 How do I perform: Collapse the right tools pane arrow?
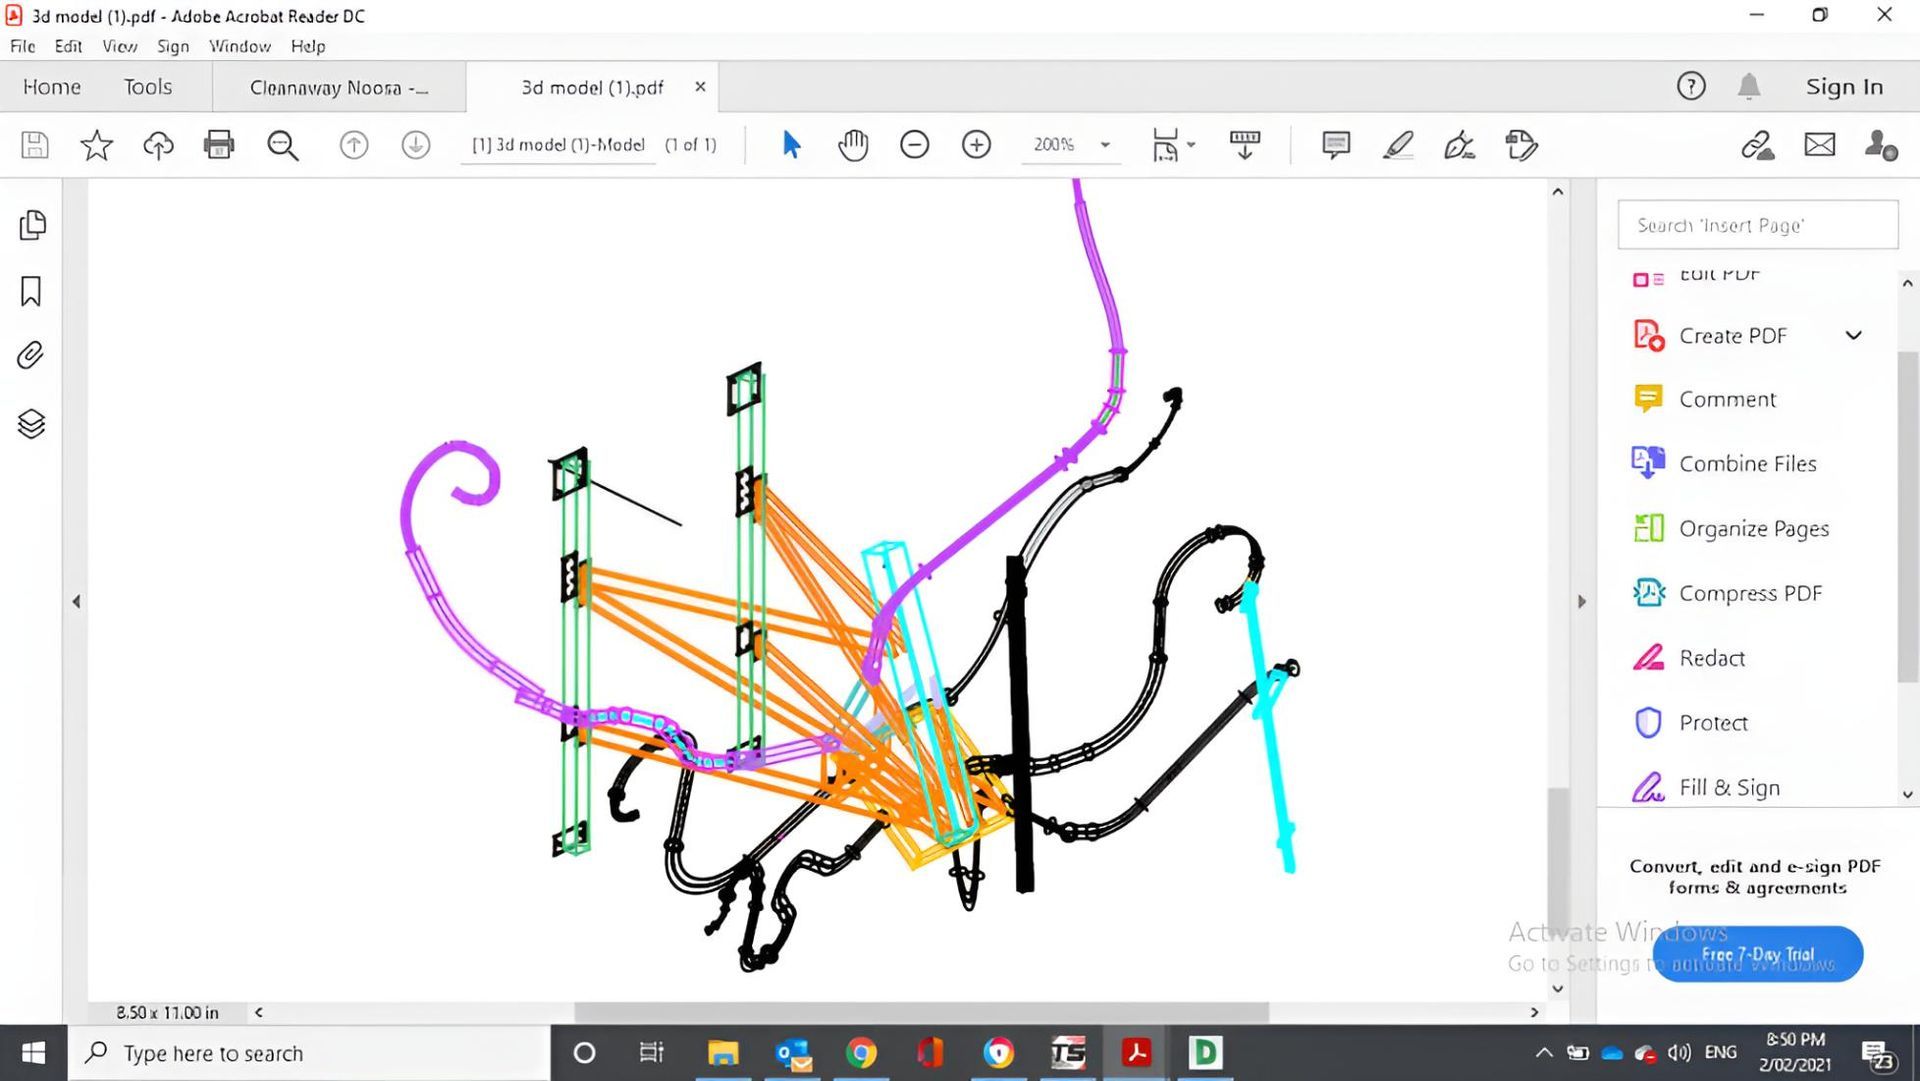click(x=1581, y=601)
